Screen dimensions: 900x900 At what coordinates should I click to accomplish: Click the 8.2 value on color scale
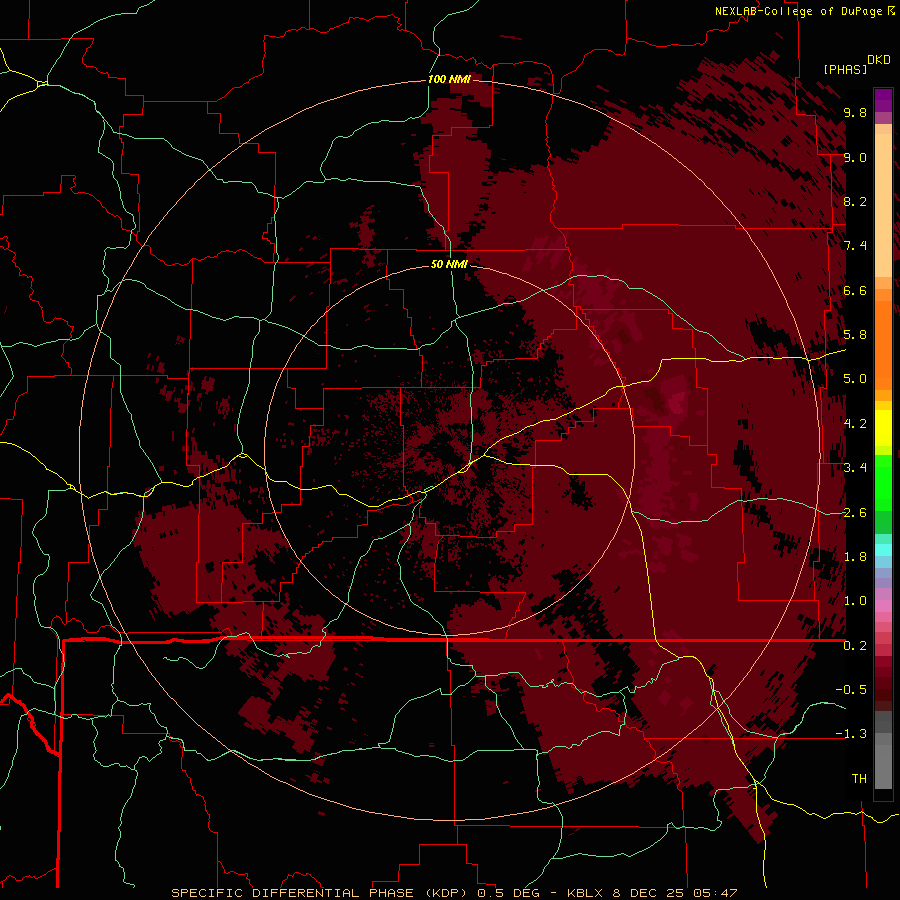tap(855, 201)
